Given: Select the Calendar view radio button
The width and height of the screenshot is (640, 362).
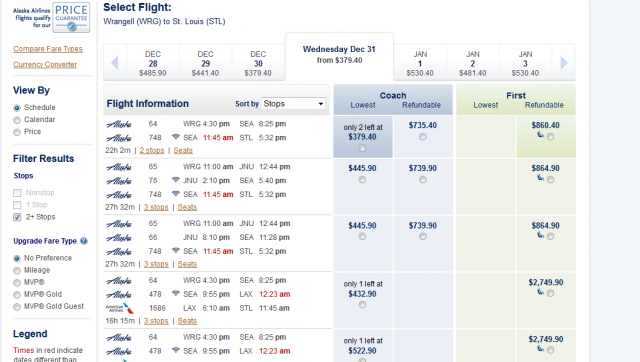Looking at the screenshot, I should coord(17,120).
